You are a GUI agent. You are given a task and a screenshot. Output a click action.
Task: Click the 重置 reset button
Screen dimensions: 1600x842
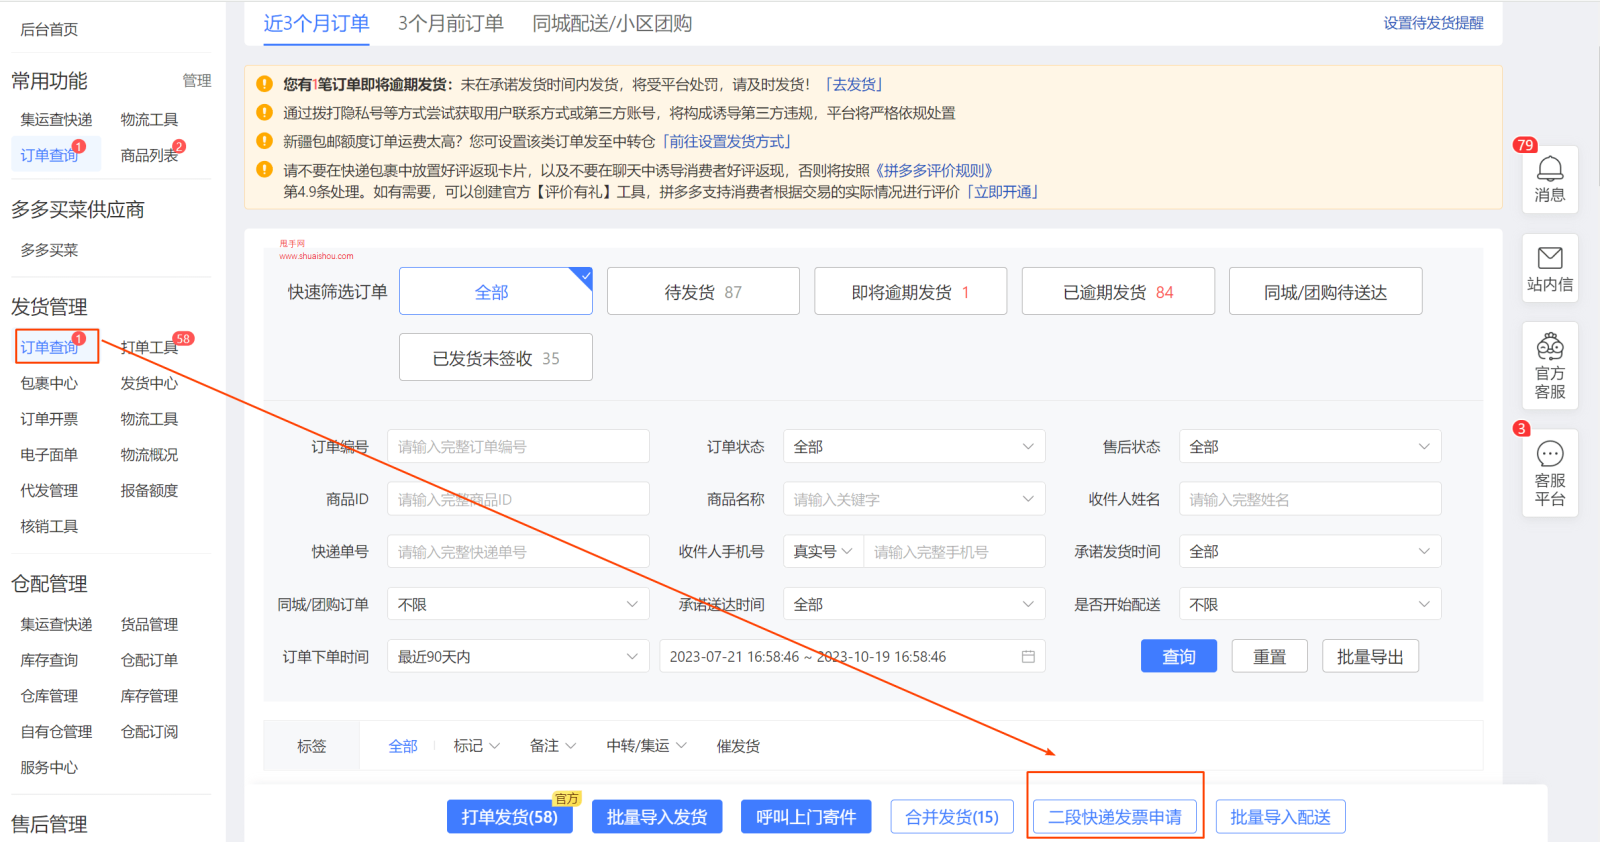click(x=1270, y=656)
